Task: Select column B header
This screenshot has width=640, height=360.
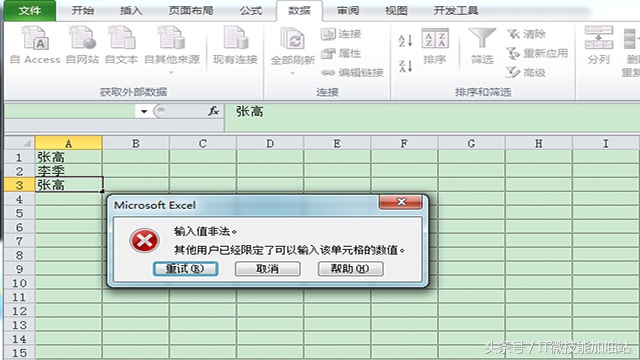Action: coord(136,143)
